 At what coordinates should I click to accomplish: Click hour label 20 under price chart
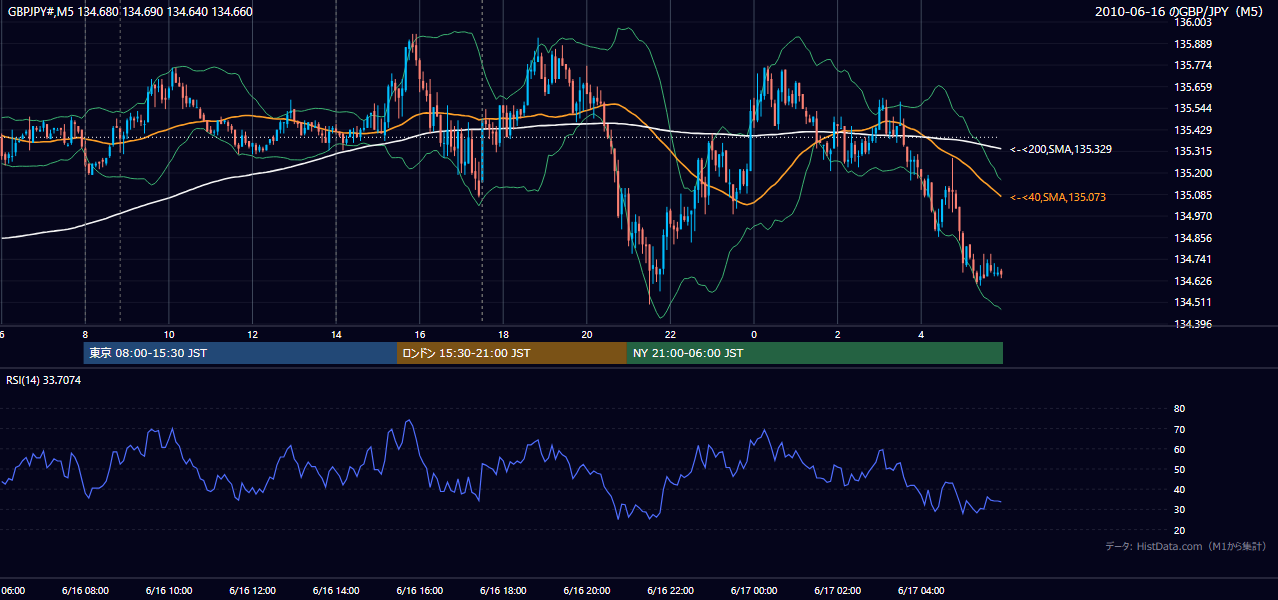click(587, 335)
